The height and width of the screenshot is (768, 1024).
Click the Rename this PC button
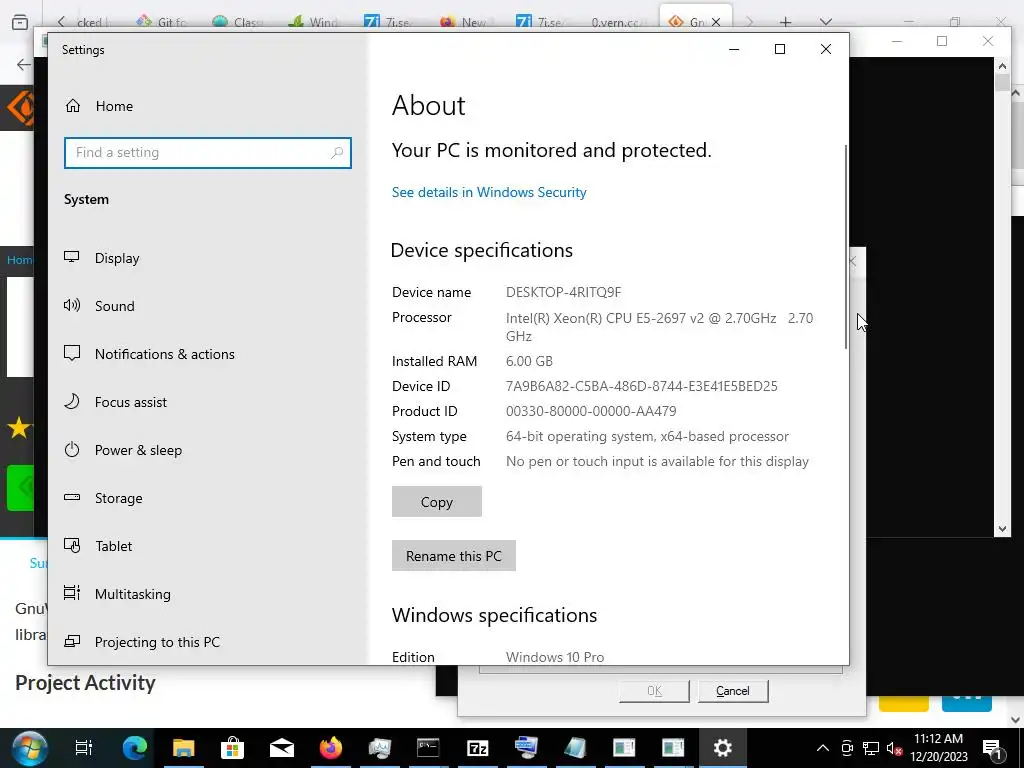(x=453, y=556)
